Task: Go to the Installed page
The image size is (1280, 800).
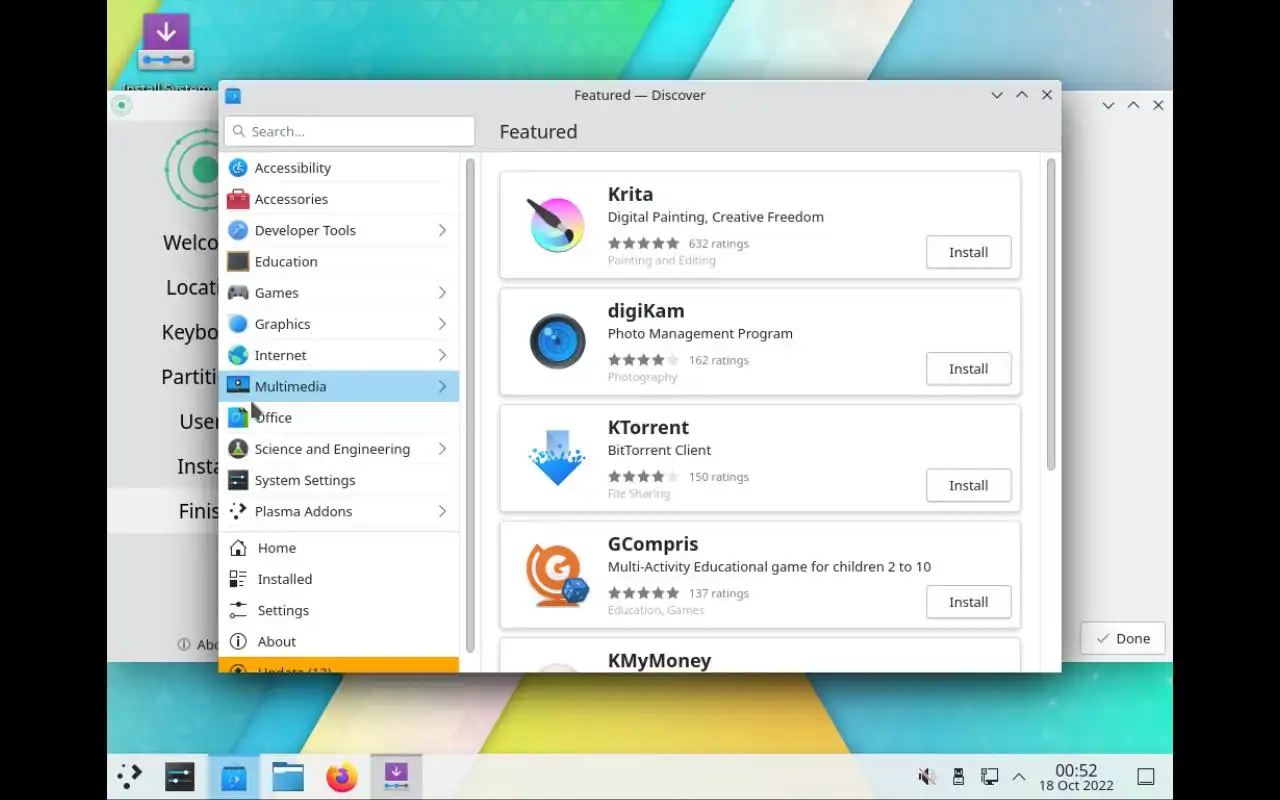Action: (339, 579)
